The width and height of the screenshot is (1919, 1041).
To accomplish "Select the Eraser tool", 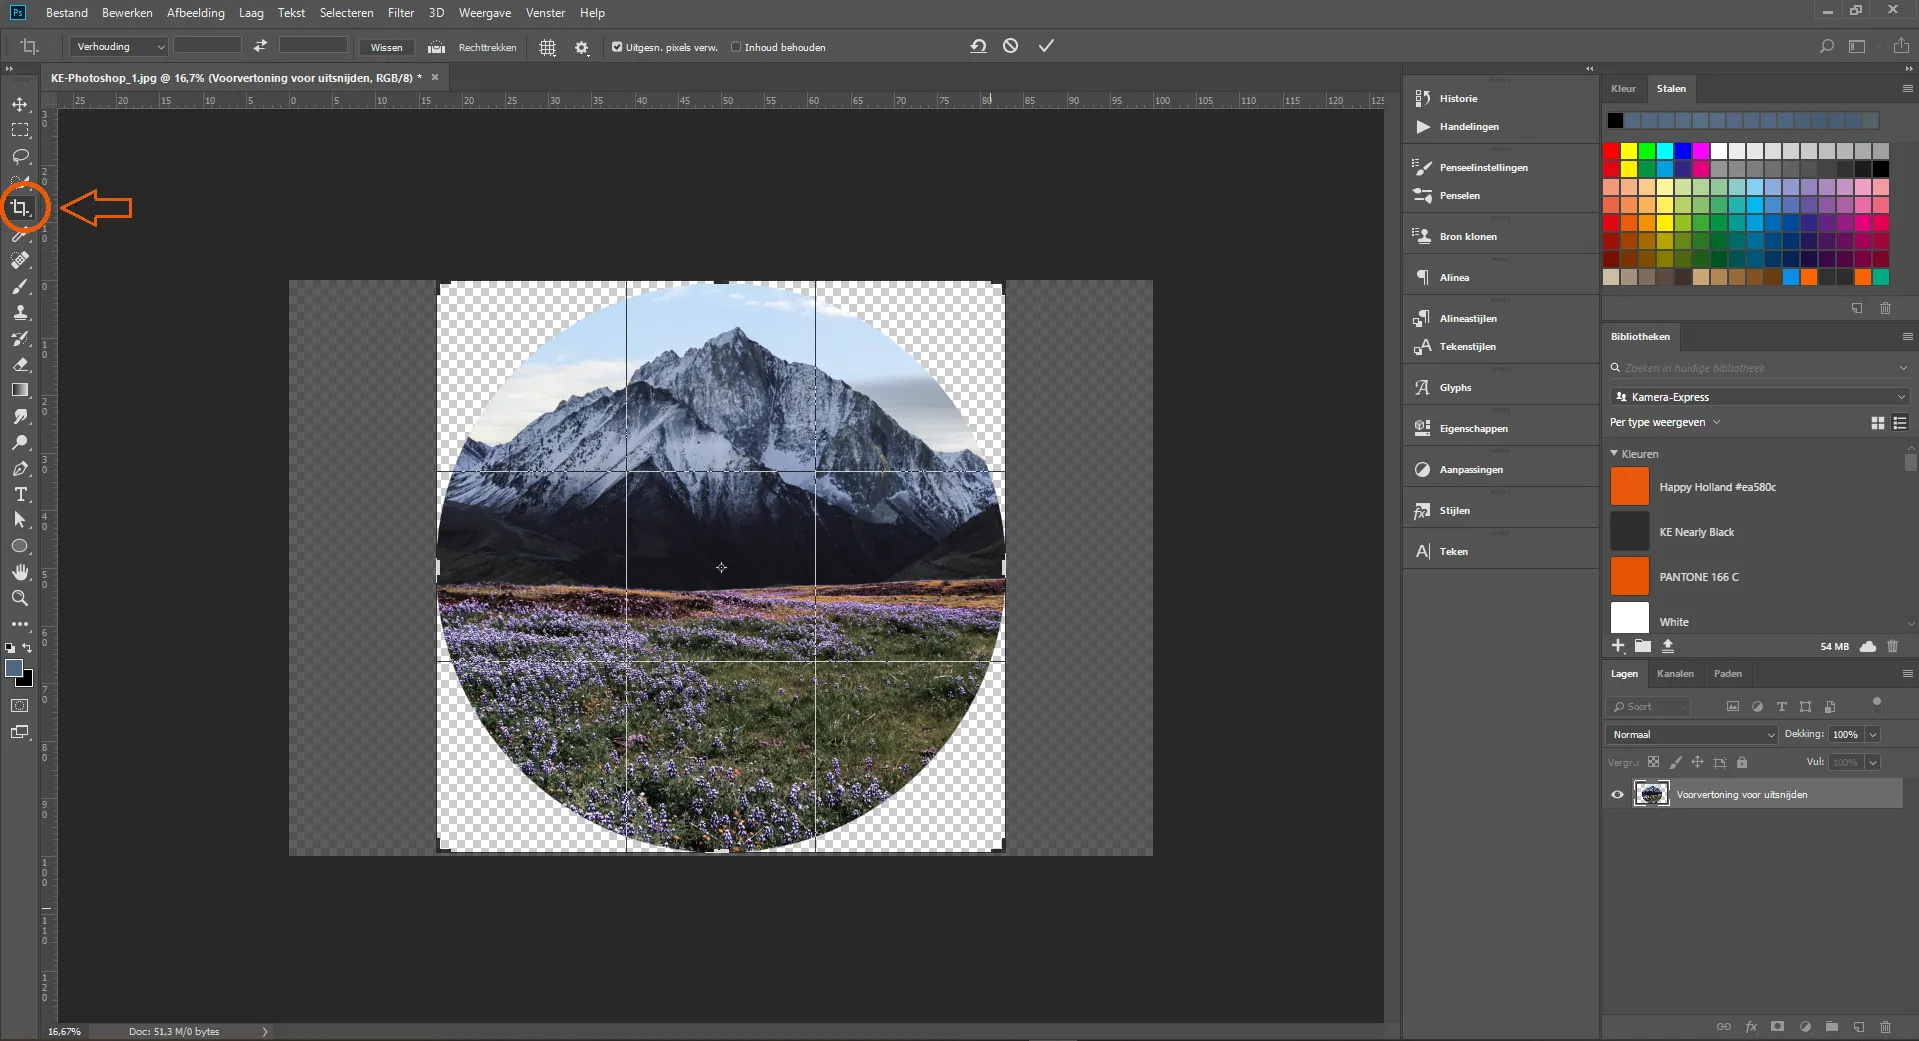I will pos(20,365).
